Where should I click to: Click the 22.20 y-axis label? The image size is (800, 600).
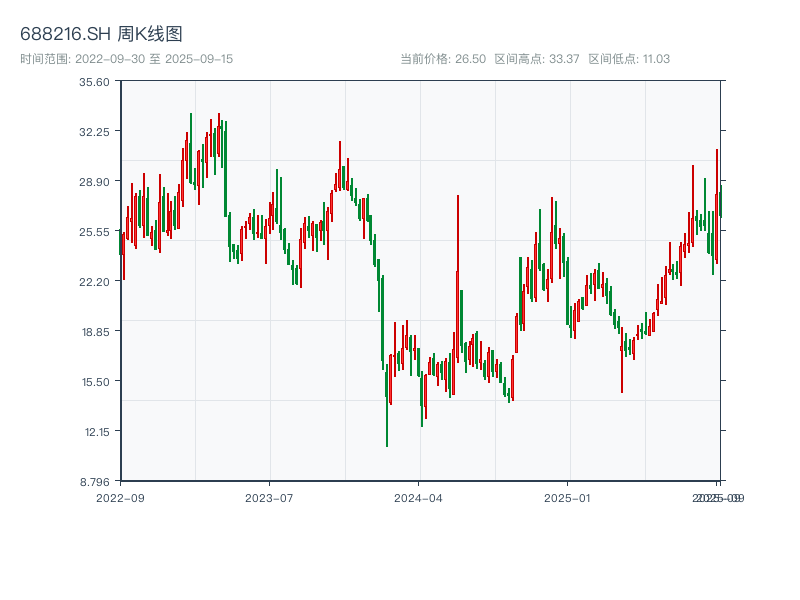[94, 282]
